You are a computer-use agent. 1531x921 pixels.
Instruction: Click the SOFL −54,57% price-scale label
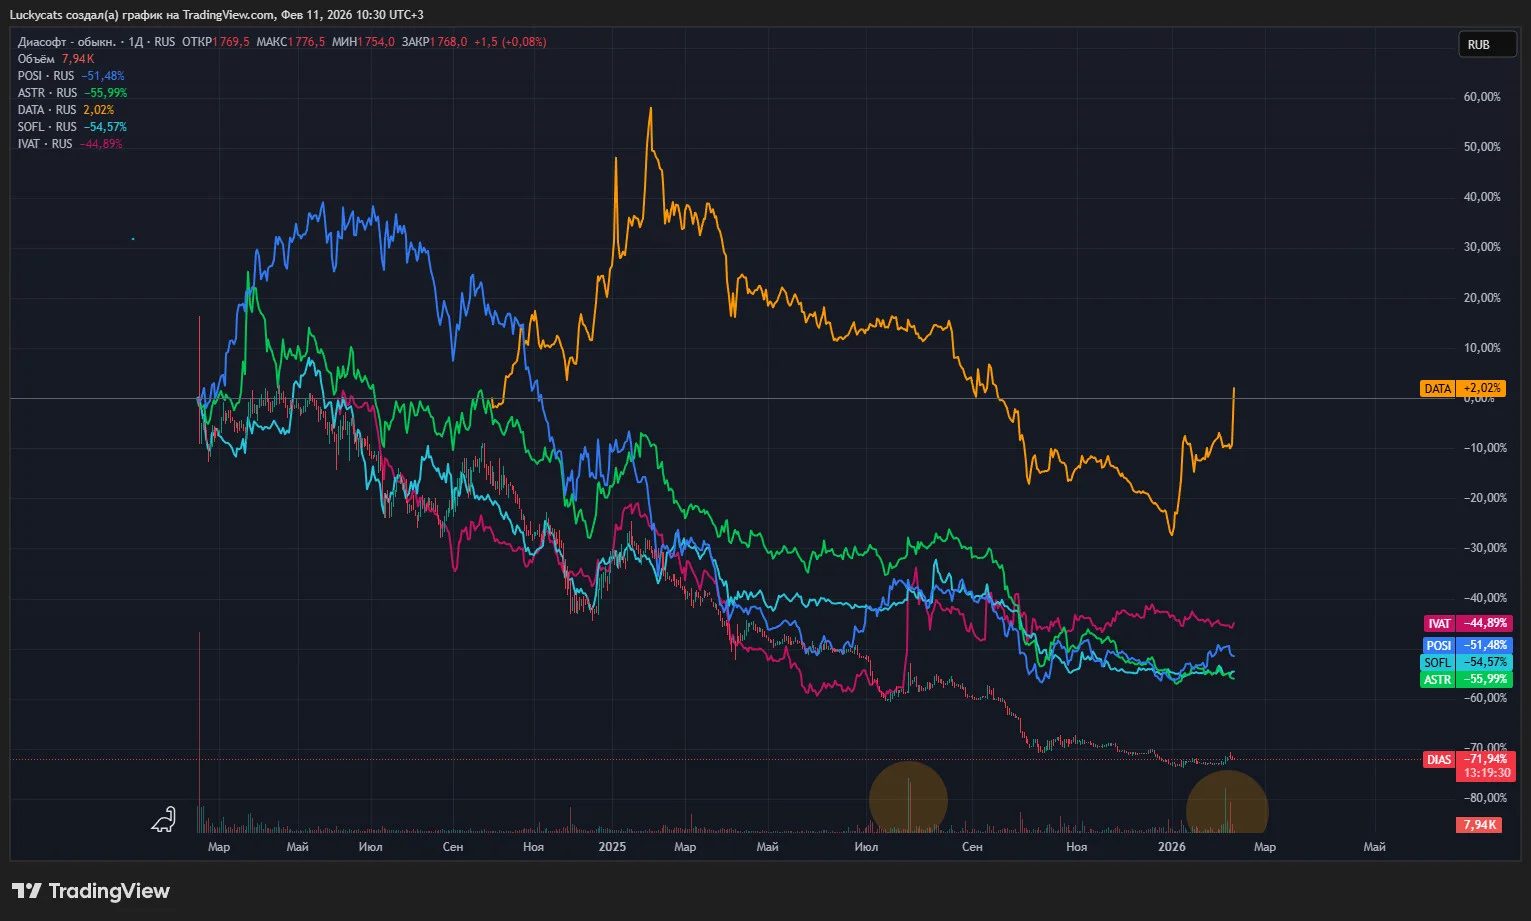pyautogui.click(x=1467, y=663)
